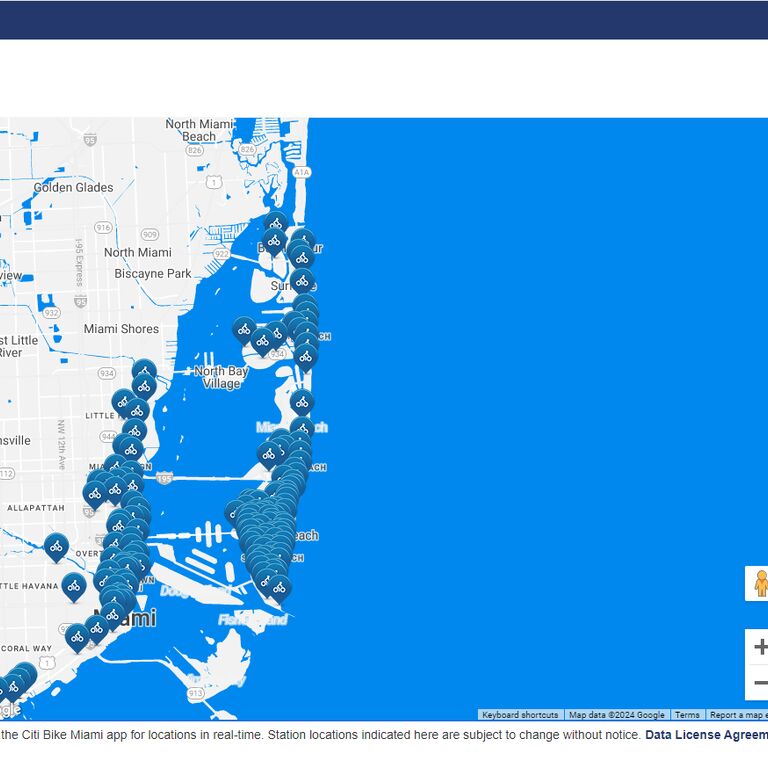Select the northernmost bike station marker near Bal Harbour
The width and height of the screenshot is (768, 768).
[x=276, y=223]
